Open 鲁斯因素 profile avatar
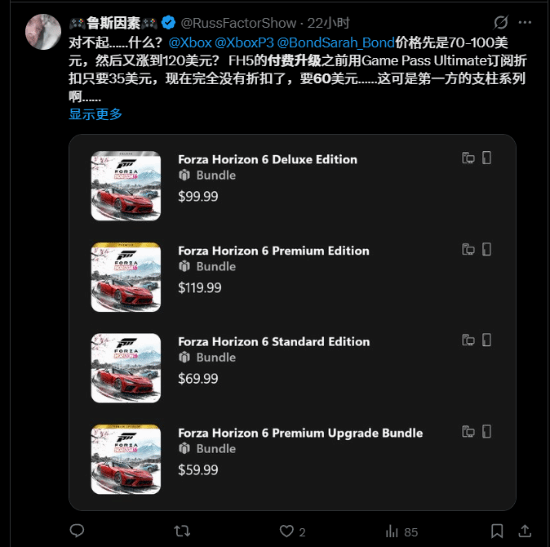Image resolution: width=550 pixels, height=547 pixels. click(43, 32)
